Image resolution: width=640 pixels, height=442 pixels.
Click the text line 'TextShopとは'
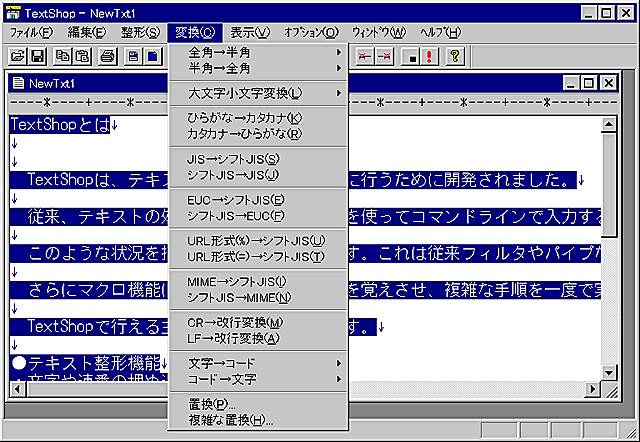tap(60, 125)
